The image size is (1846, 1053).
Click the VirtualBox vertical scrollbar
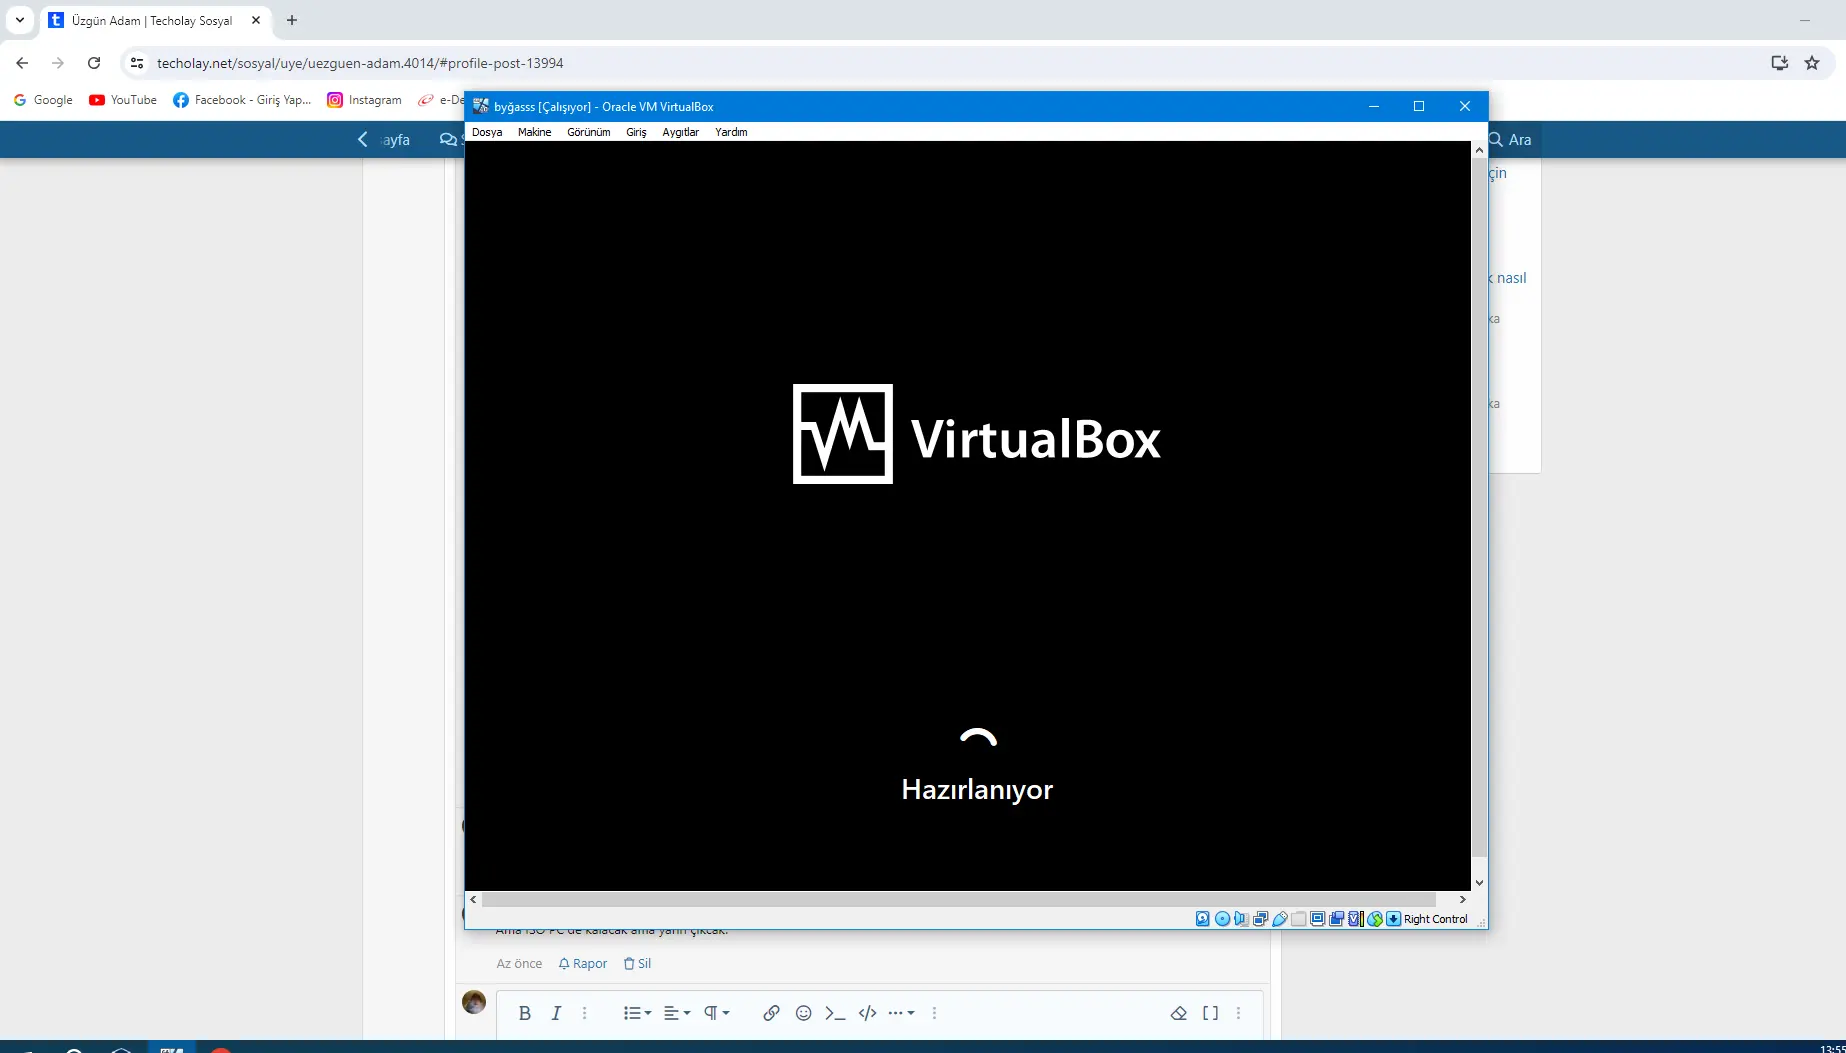pos(1479,507)
